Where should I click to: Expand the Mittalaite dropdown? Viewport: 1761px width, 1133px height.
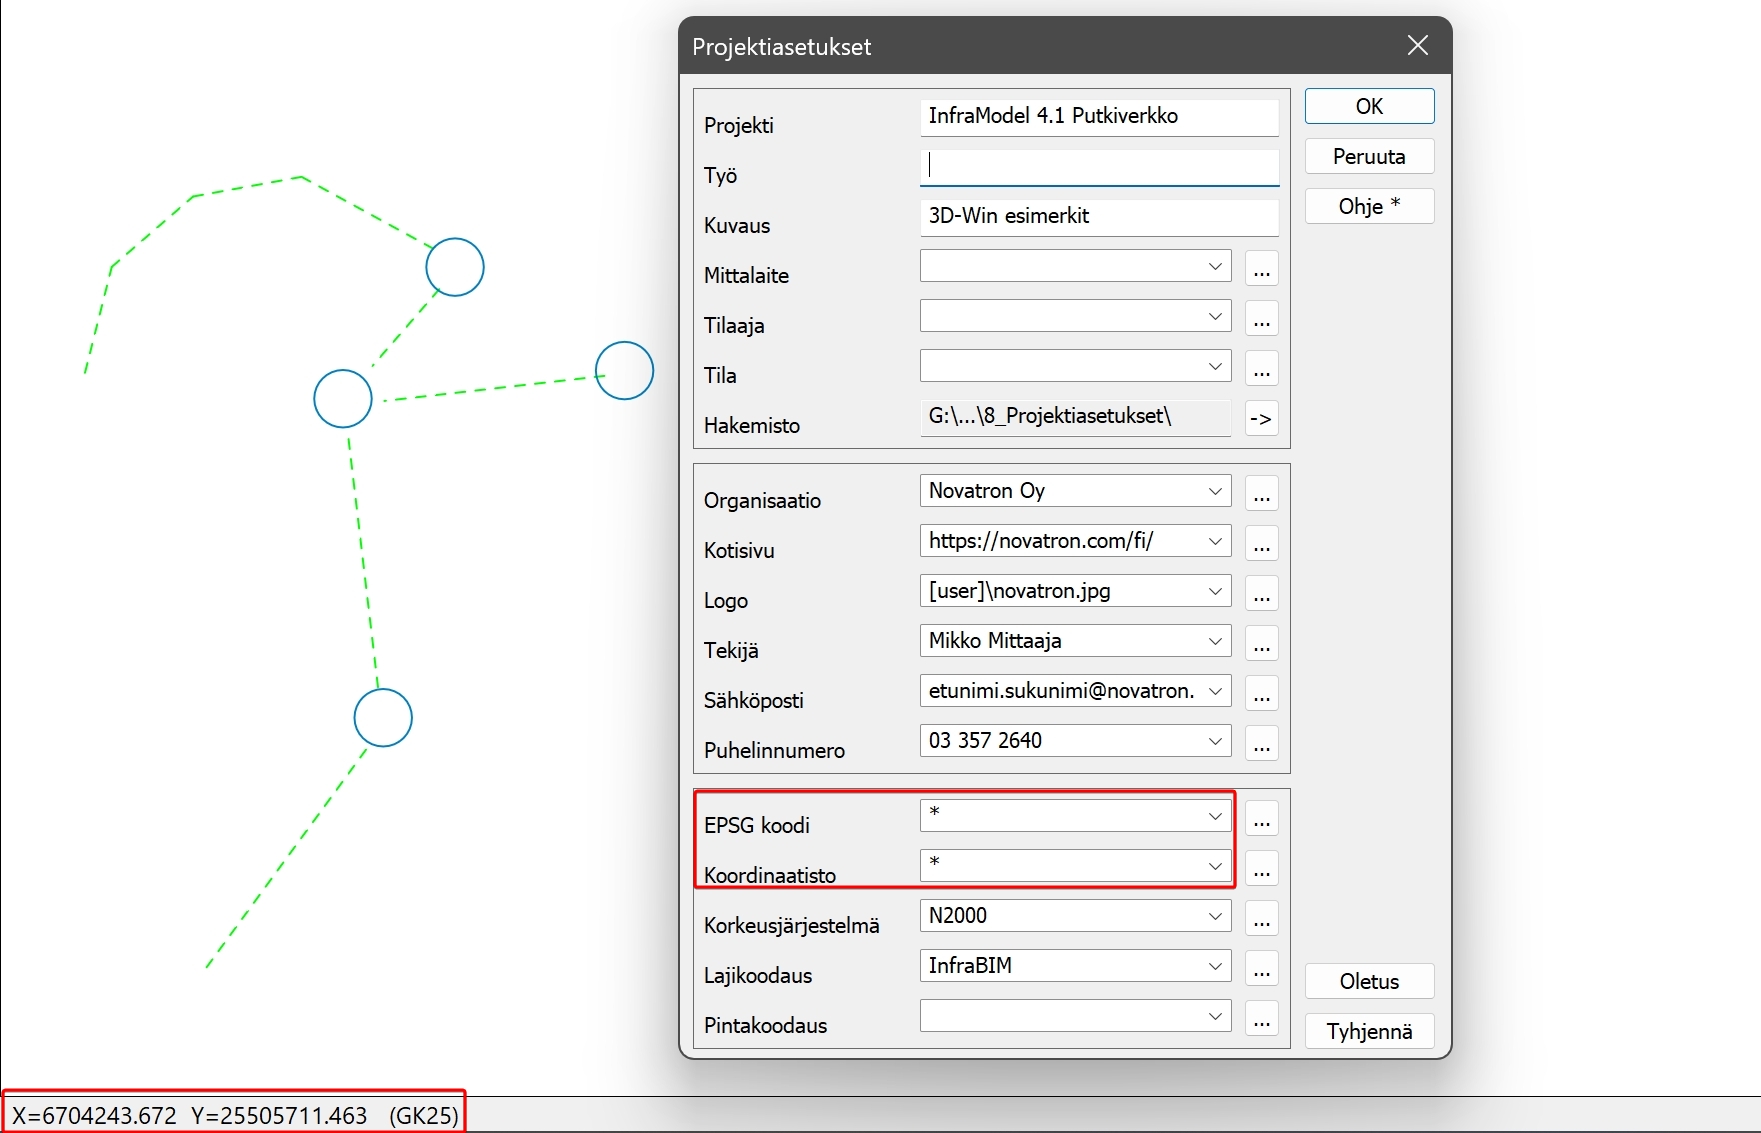coord(1215,266)
